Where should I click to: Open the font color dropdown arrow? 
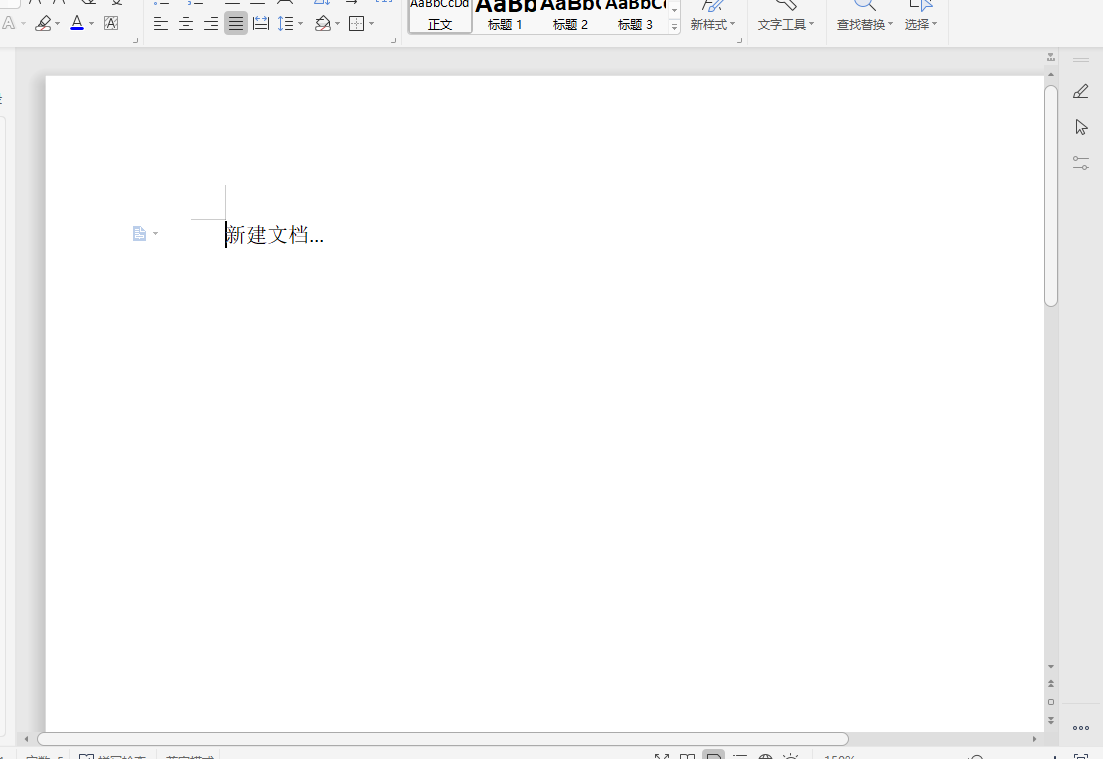91,24
